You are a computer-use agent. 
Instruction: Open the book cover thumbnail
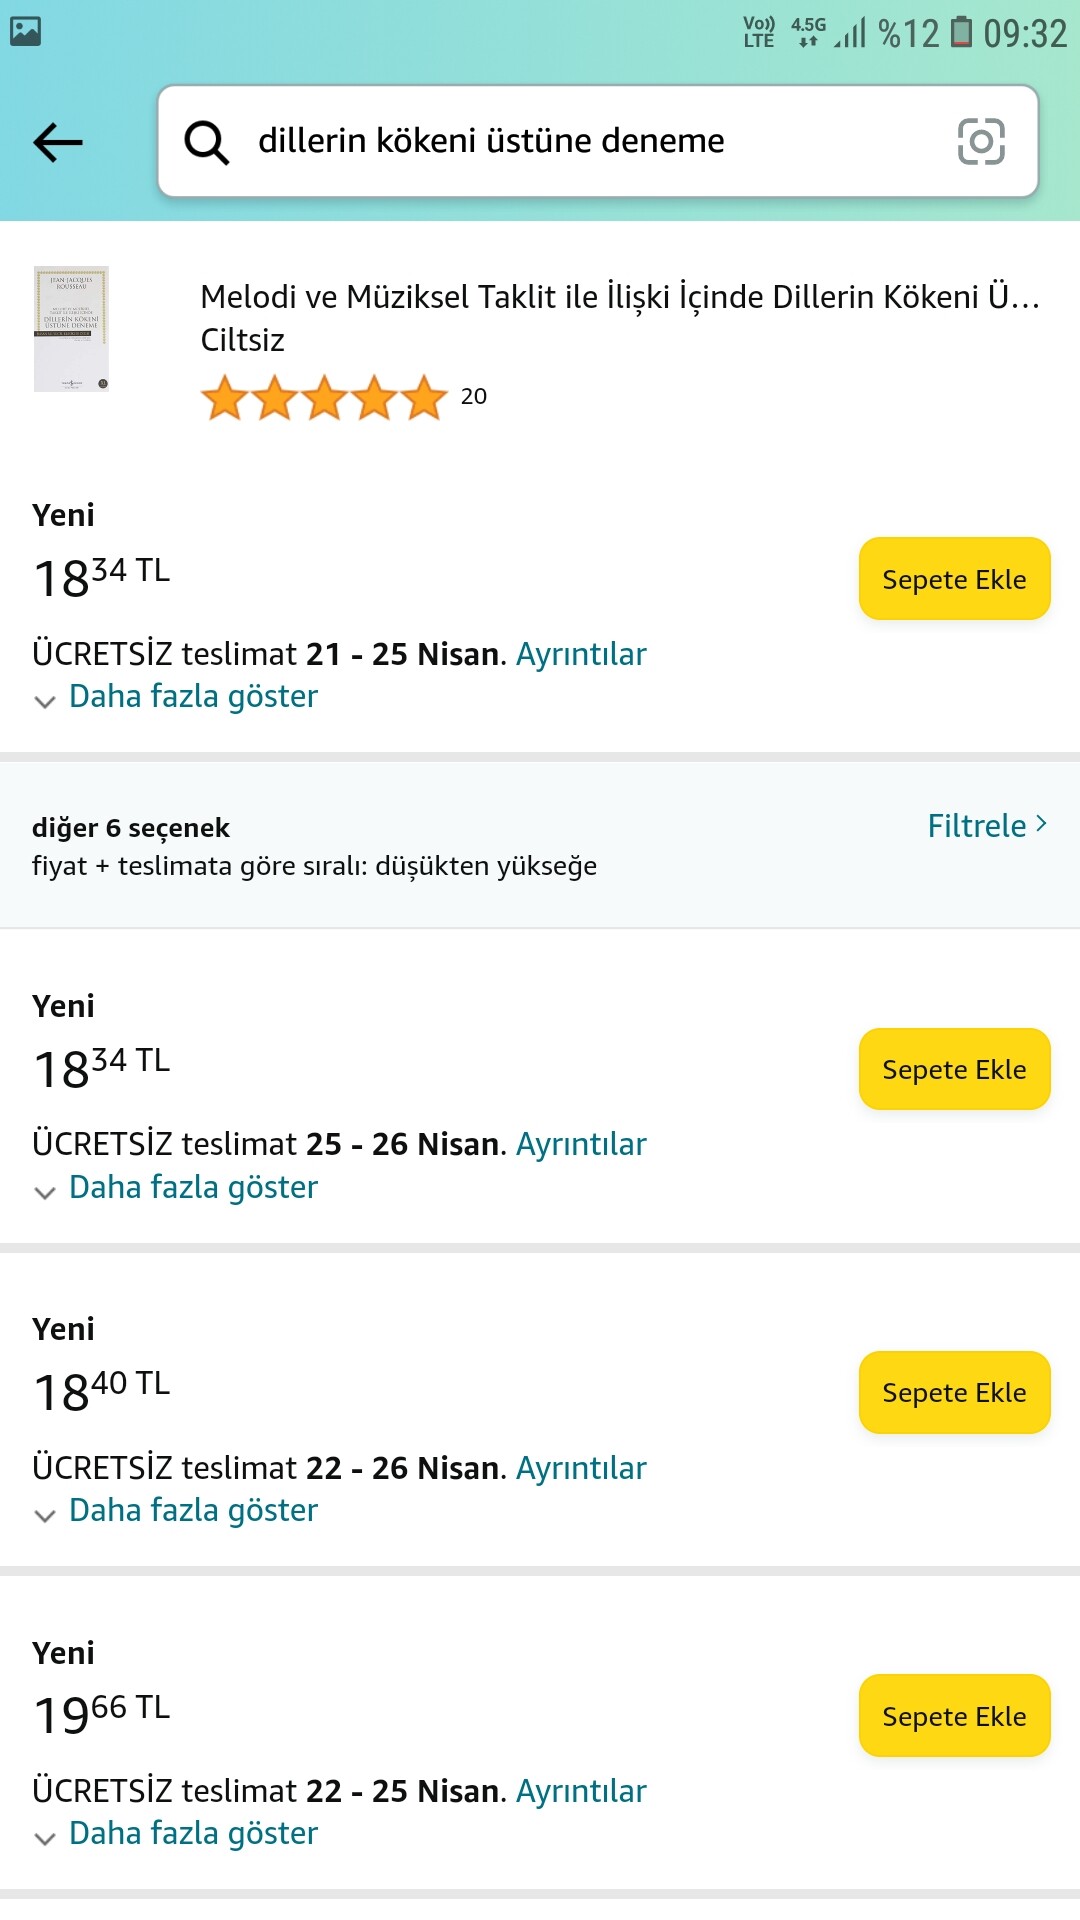71,329
